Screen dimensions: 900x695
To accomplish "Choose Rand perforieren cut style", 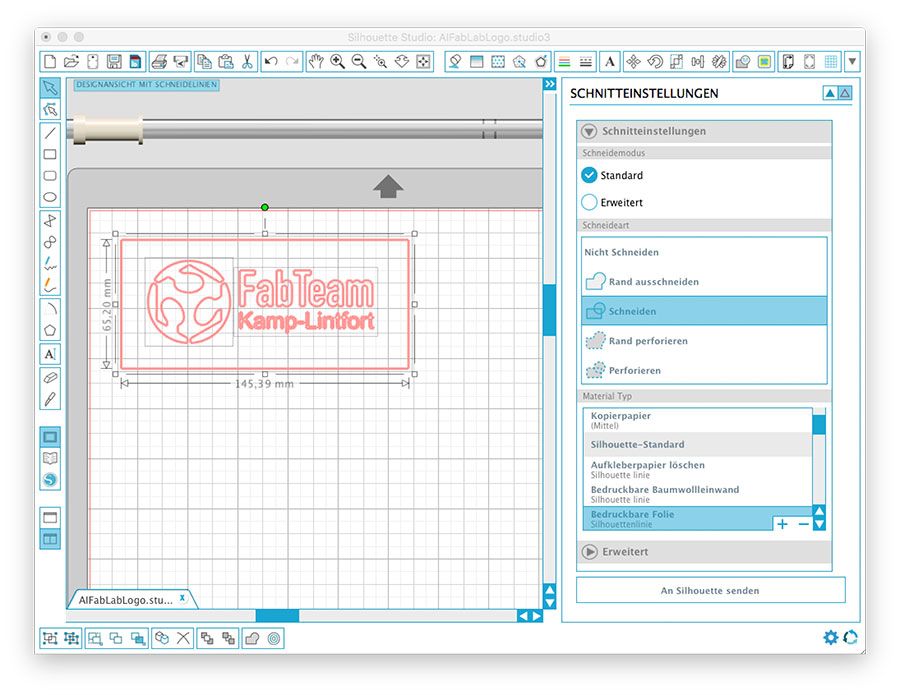I will [x=704, y=341].
